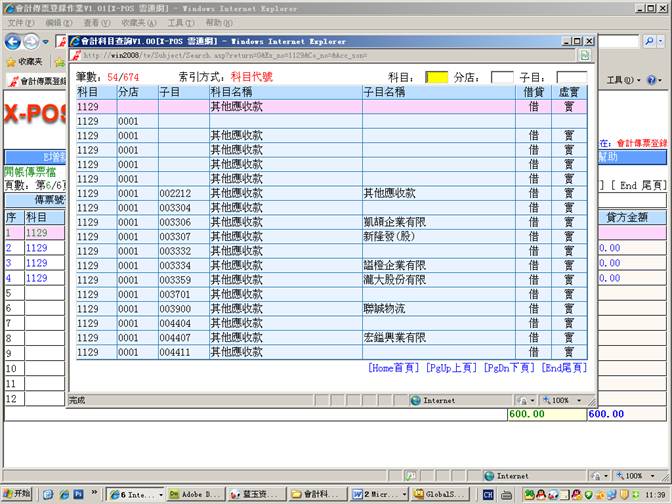Screen dimensions: 672x504
Task: Click the Windows 开始 start button
Action: tap(17, 494)
